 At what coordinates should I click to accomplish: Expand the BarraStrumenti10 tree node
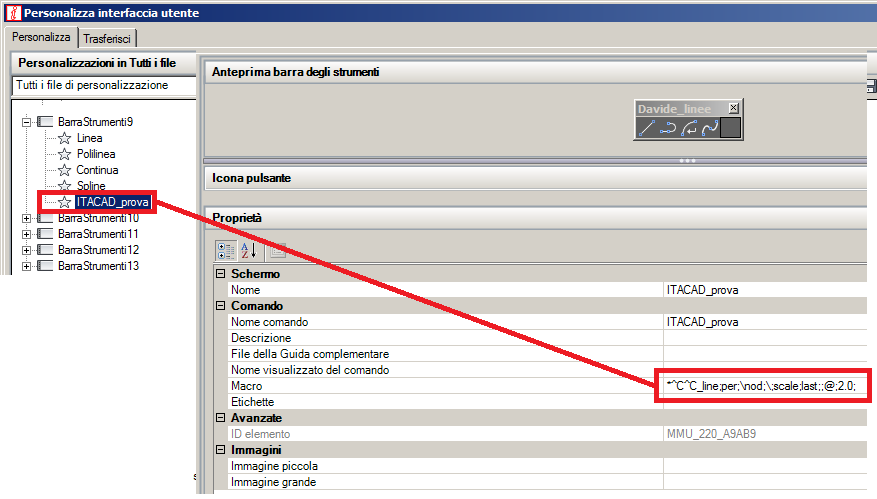pyautogui.click(x=26, y=218)
